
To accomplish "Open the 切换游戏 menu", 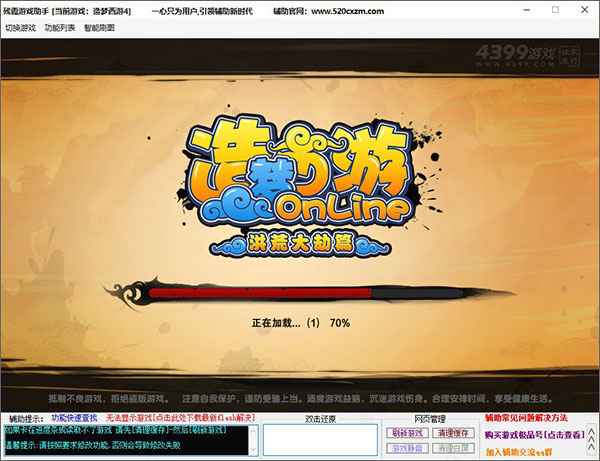I will tap(20, 28).
